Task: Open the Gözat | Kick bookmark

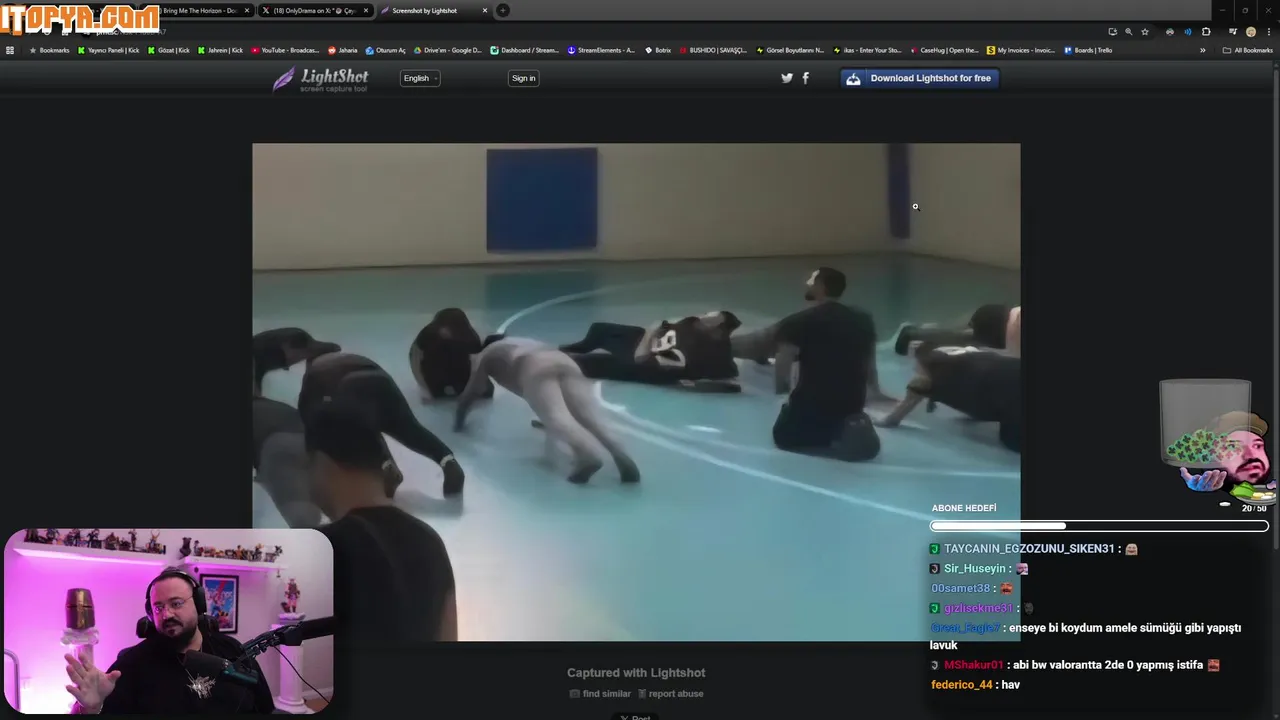Action: tap(168, 50)
